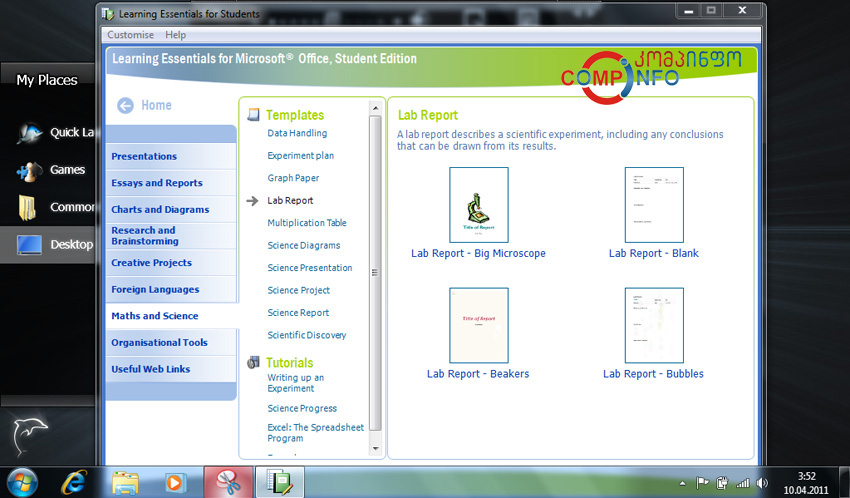Screen dimensions: 850x498
Task: Click Lab Report - Bubbles thumbnail
Action: pos(654,325)
